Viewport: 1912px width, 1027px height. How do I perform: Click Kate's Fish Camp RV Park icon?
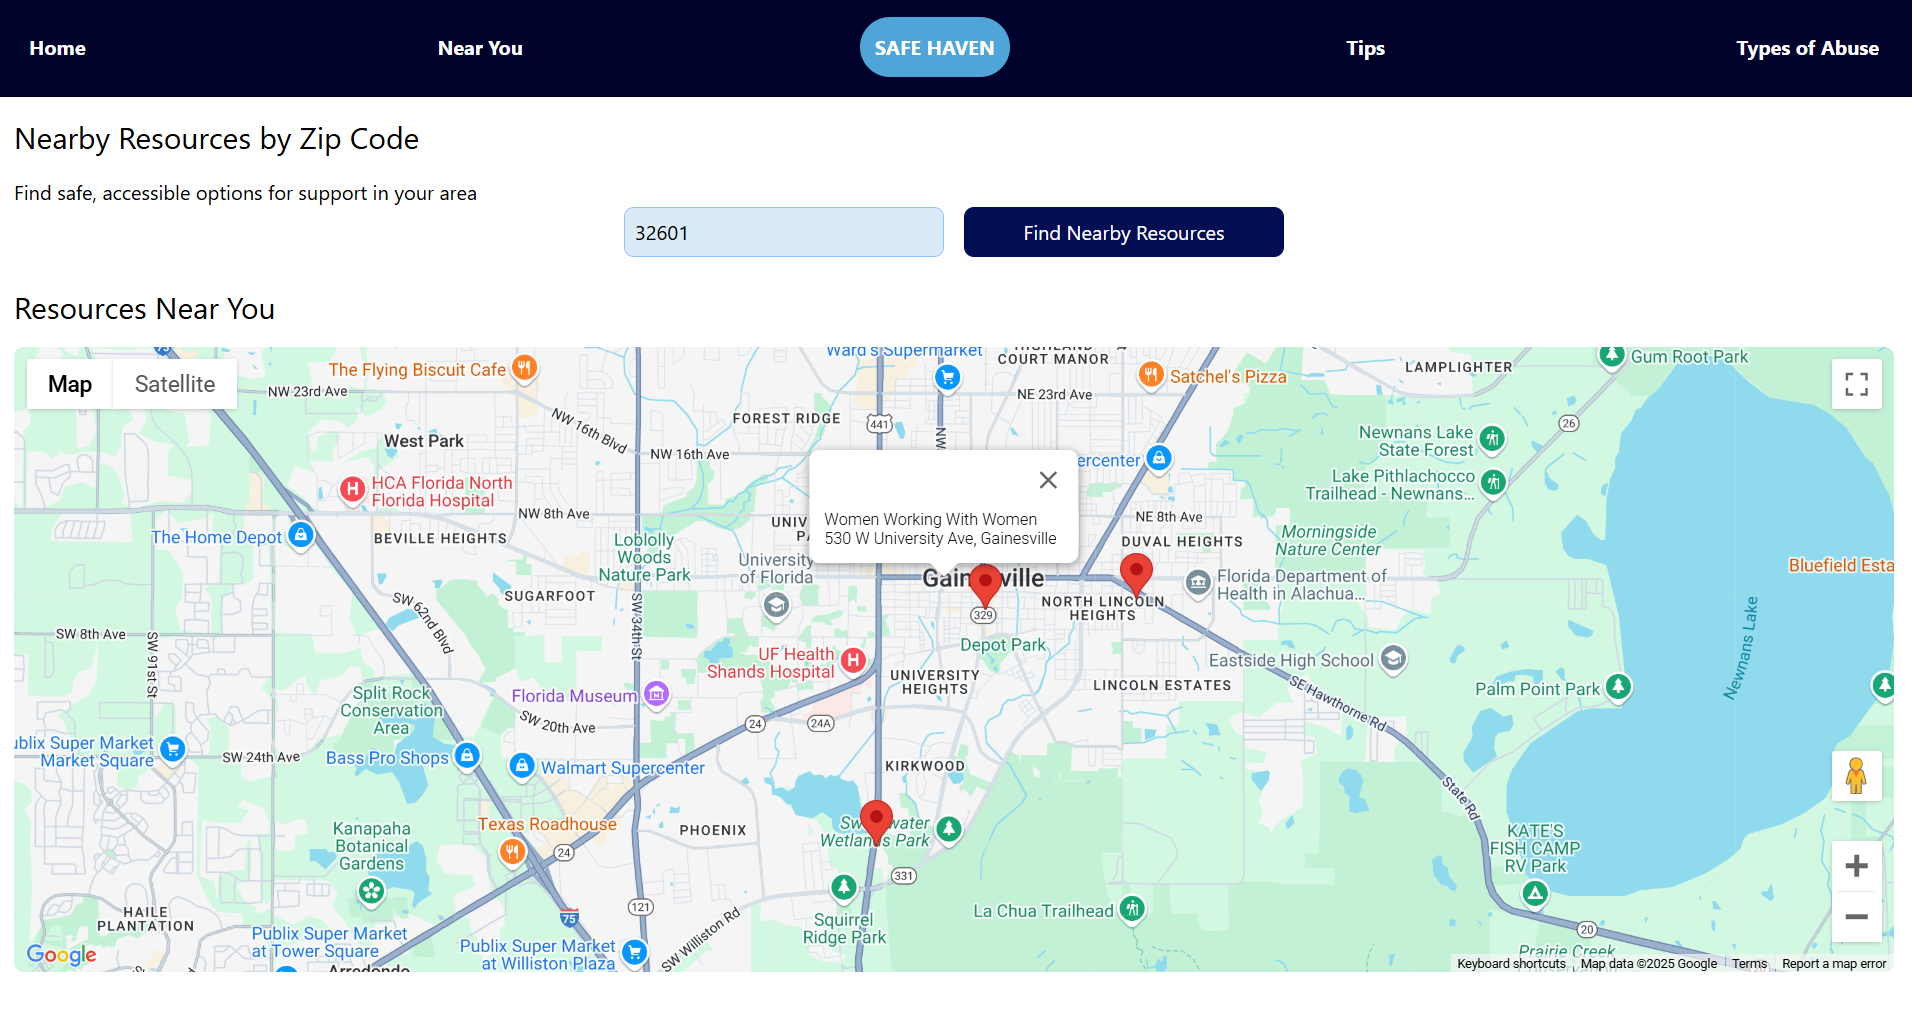(1535, 894)
